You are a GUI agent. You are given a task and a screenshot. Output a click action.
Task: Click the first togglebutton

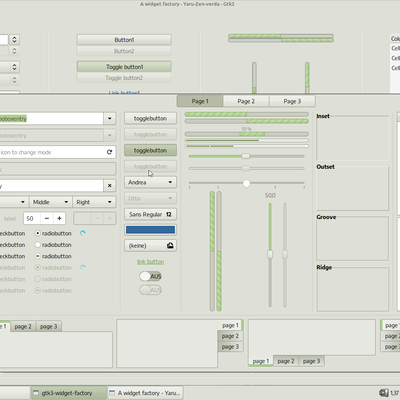[150, 118]
